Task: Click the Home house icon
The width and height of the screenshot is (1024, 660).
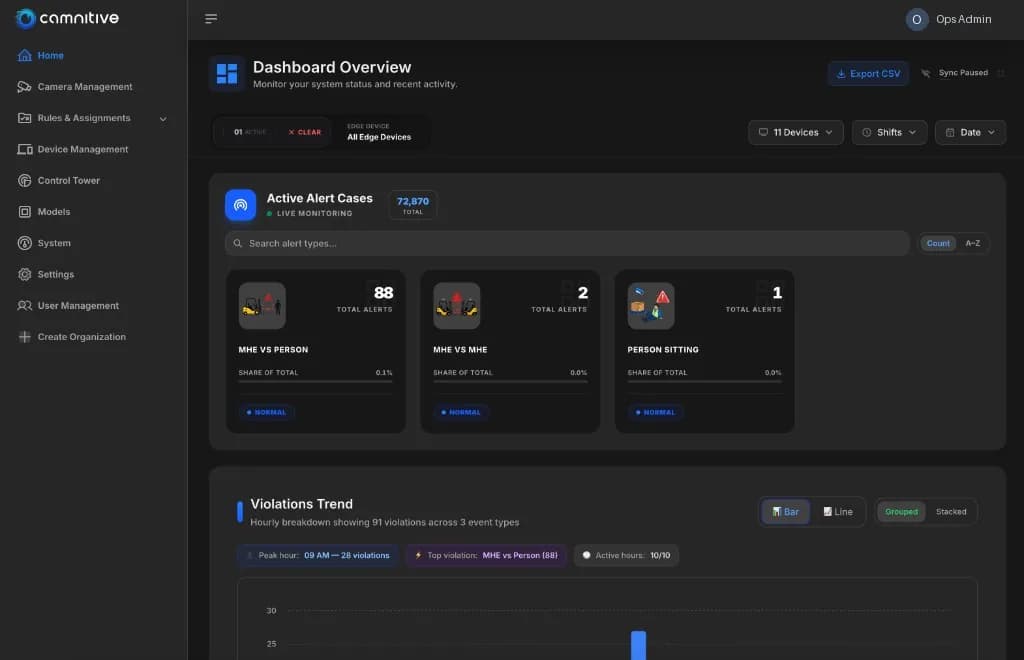Action: 25,55
